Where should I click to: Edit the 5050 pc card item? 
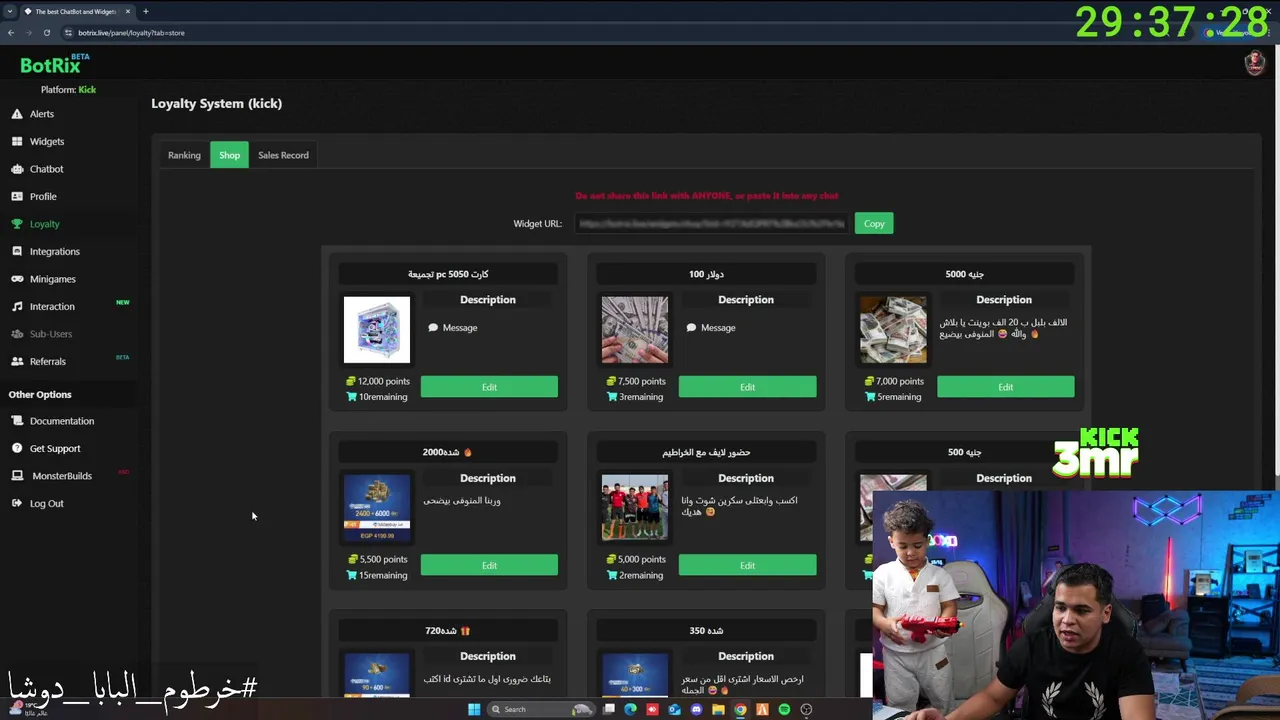pos(489,387)
